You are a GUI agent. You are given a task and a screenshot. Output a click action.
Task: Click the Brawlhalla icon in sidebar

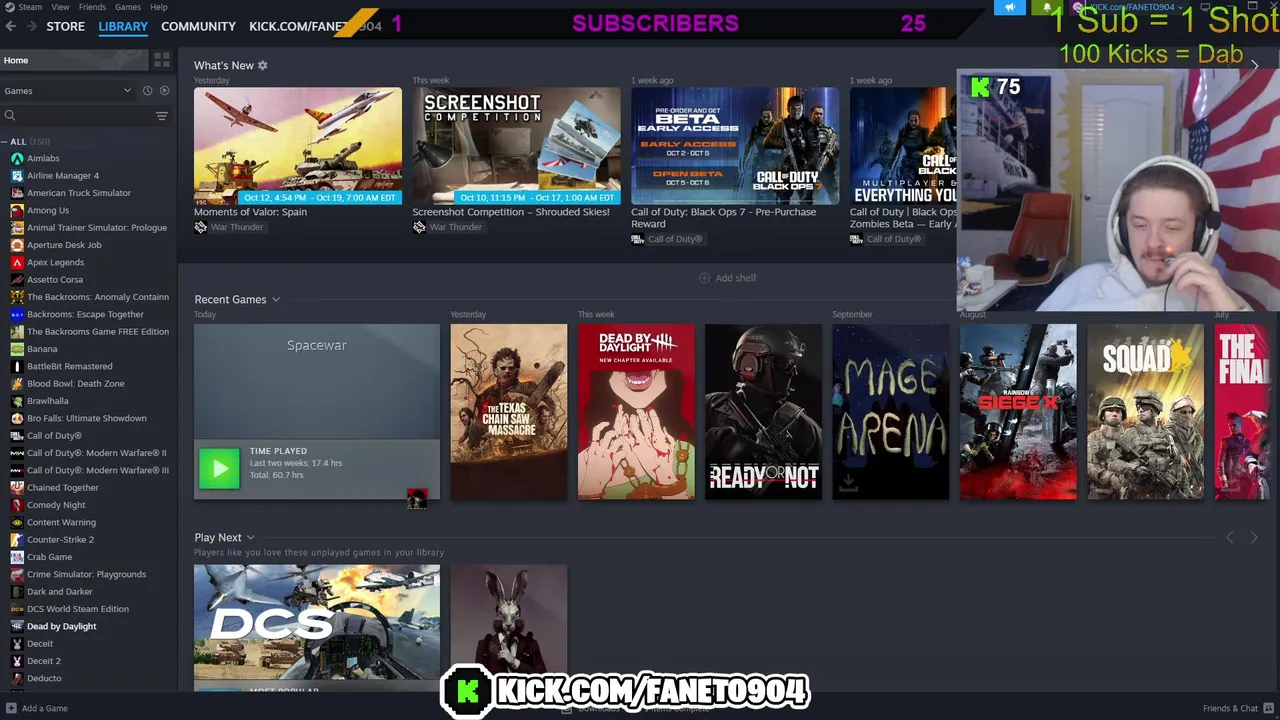pos(17,401)
